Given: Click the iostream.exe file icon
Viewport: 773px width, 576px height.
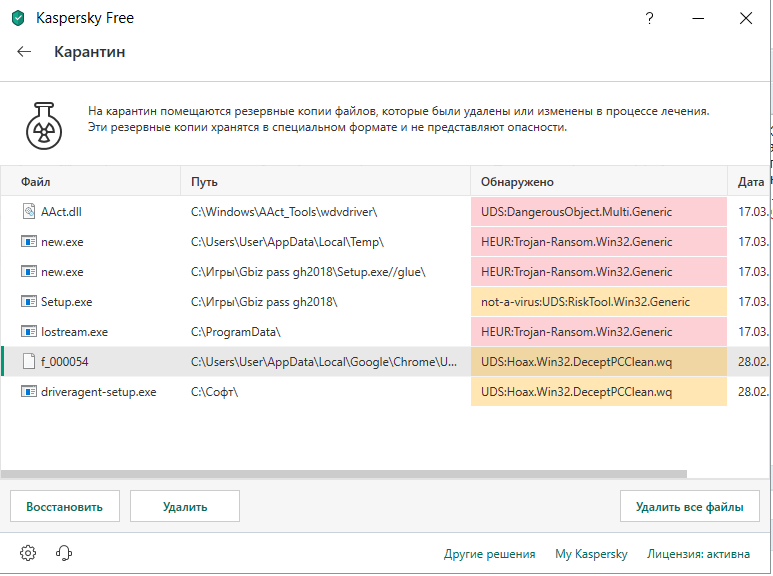Looking at the screenshot, I should point(28,331).
